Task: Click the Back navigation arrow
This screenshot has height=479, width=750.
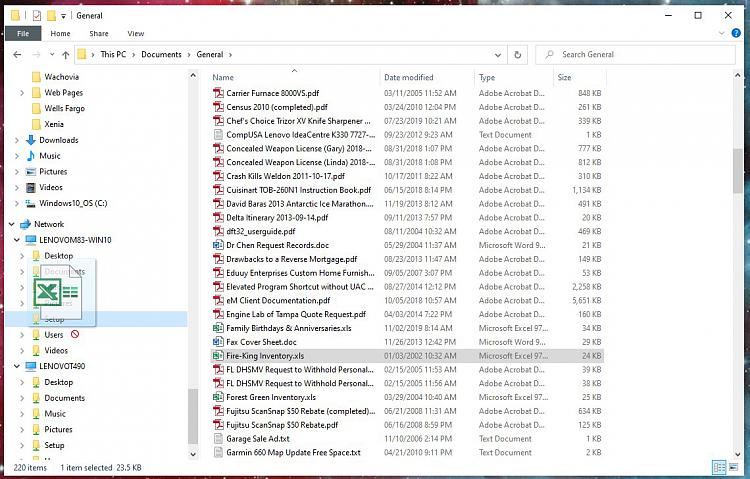Action: click(13, 55)
